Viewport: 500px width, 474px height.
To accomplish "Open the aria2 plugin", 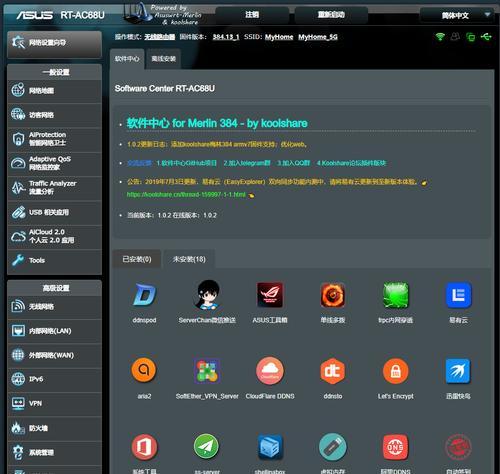I will point(144,370).
